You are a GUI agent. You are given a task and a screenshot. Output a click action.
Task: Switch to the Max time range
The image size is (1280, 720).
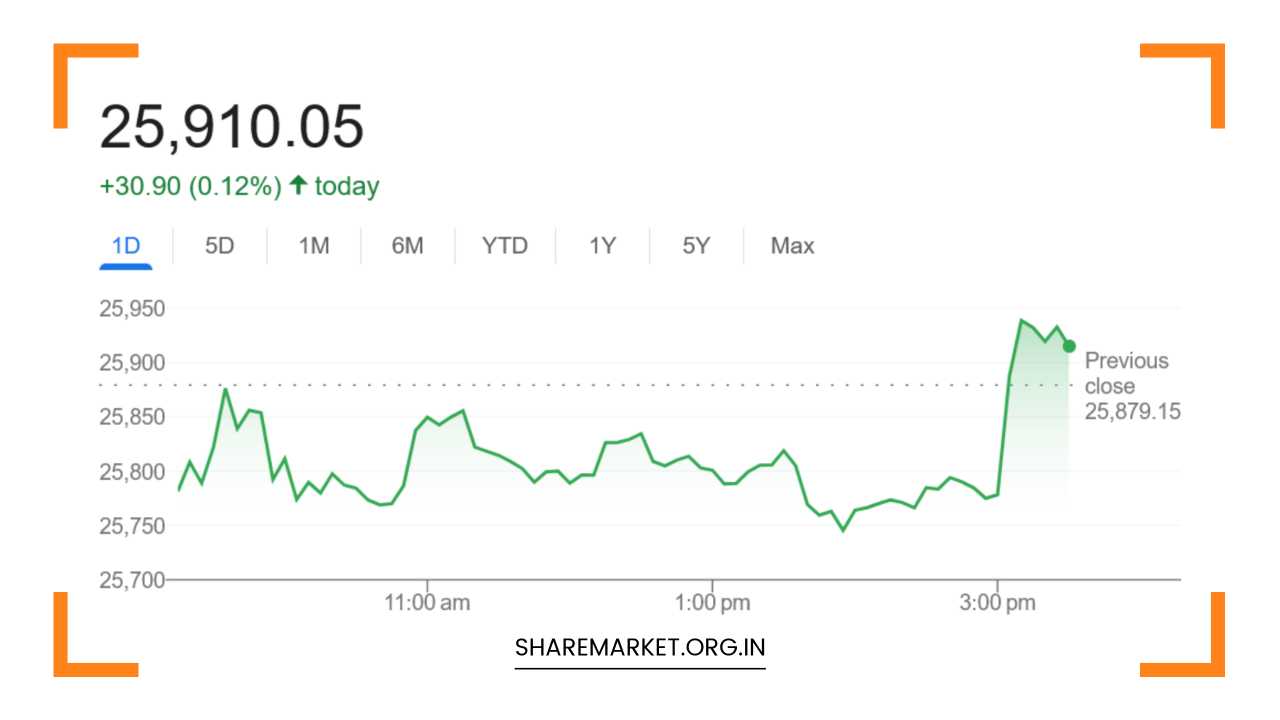pyautogui.click(x=791, y=246)
